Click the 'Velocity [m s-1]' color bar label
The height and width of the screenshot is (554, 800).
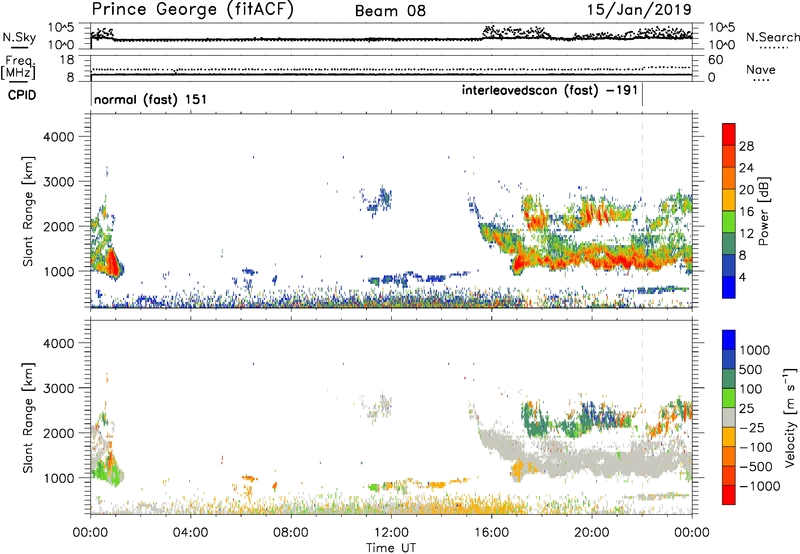[x=790, y=417]
